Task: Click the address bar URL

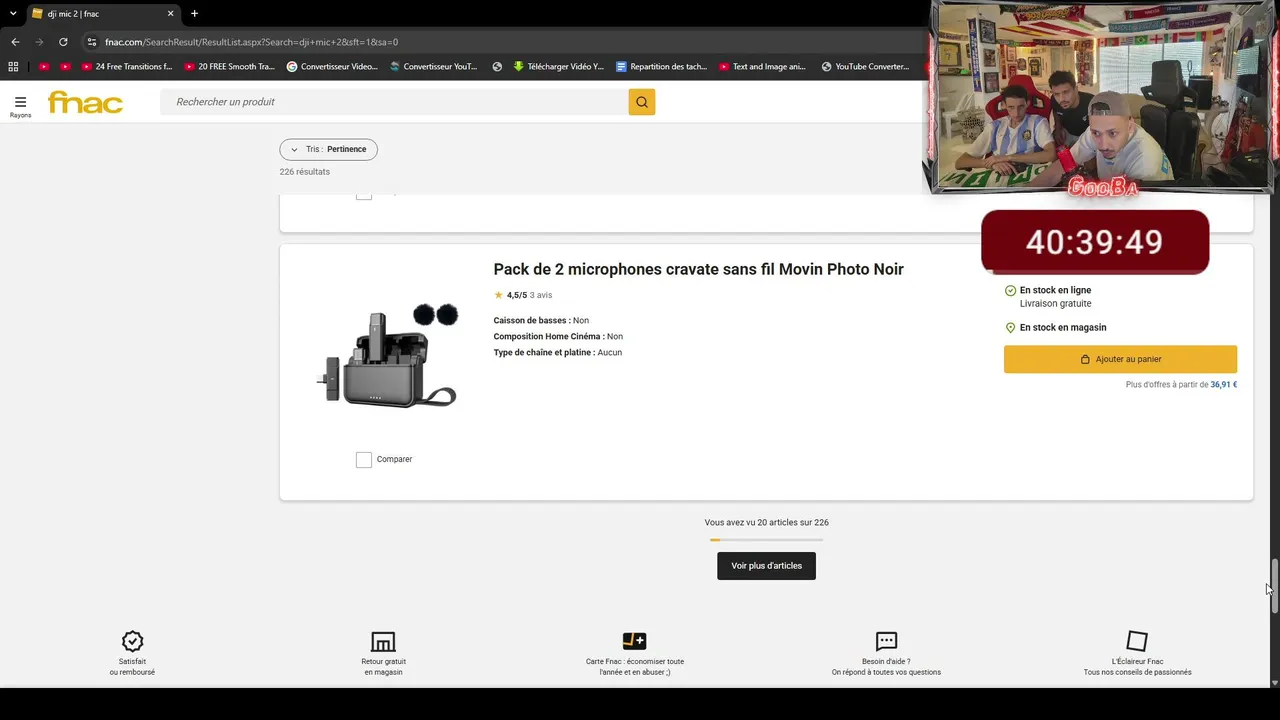Action: pyautogui.click(x=252, y=42)
